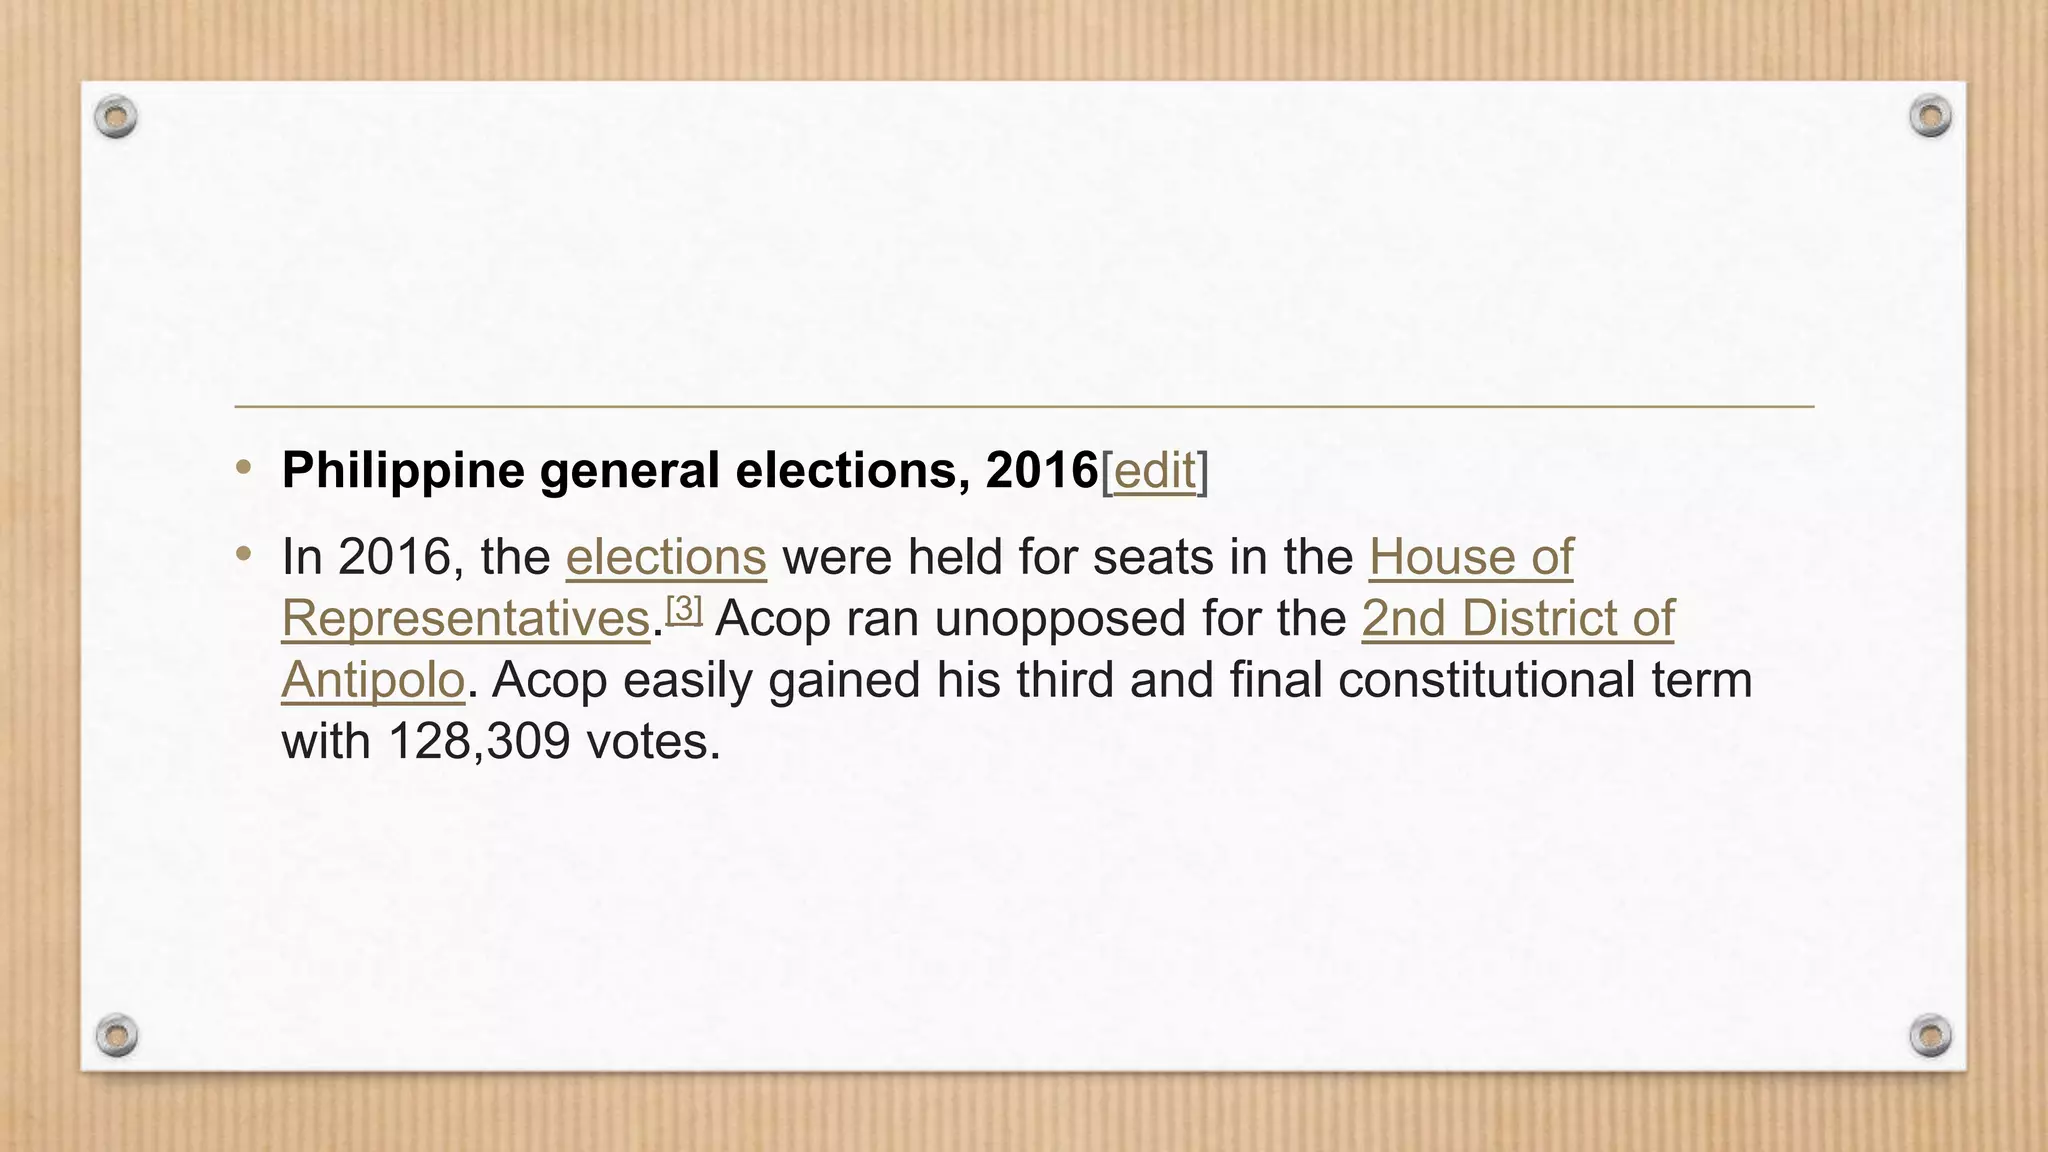
Task: Click the vote count '128,309'
Action: 479,743
